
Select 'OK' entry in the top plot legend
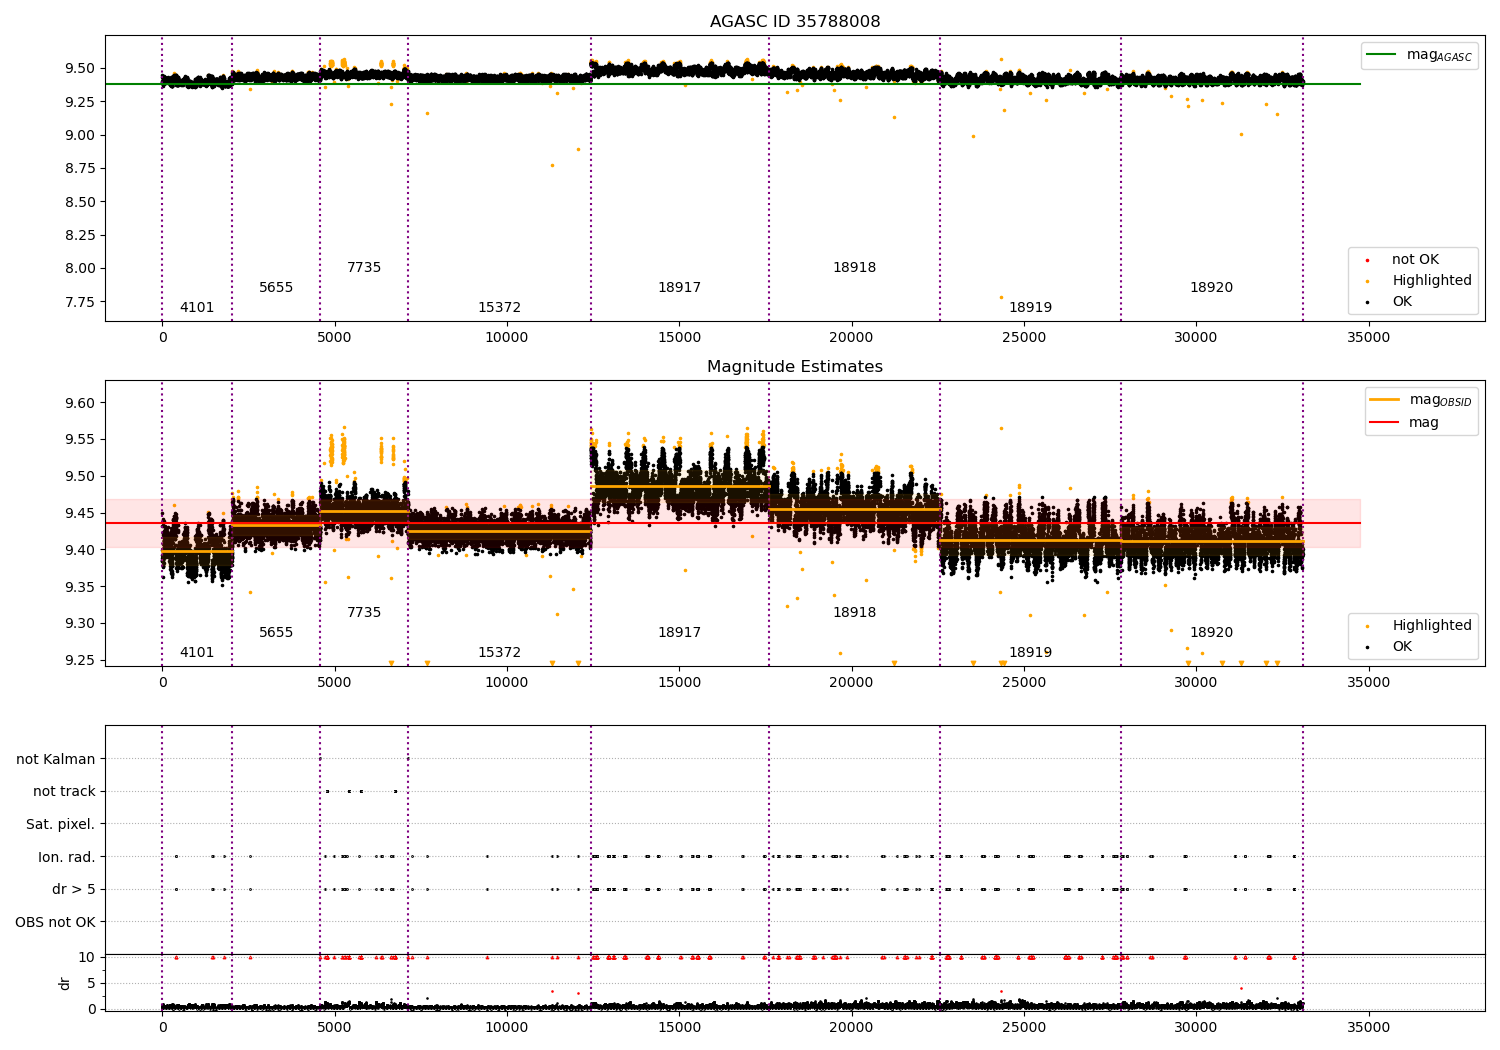[1402, 302]
